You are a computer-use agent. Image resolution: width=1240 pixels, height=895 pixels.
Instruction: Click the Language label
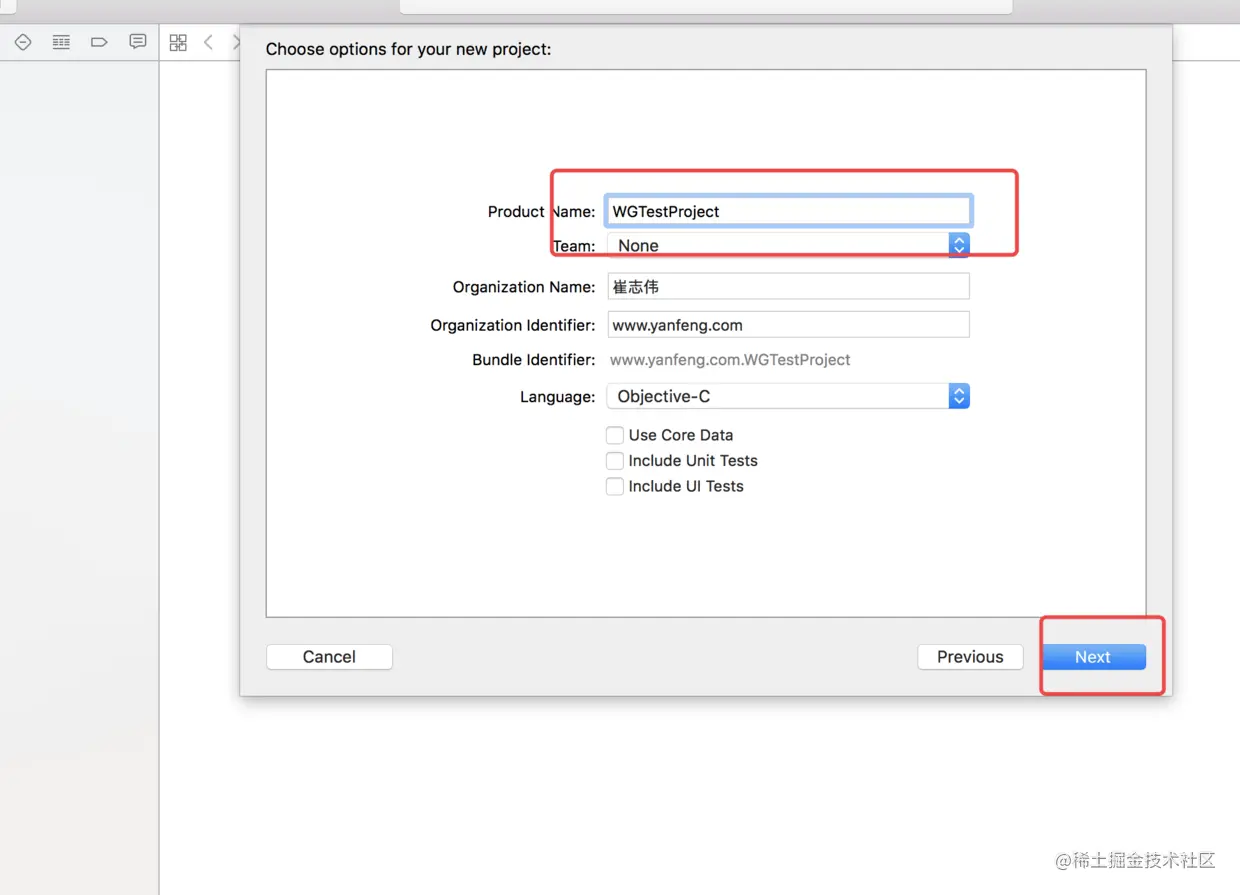557,397
